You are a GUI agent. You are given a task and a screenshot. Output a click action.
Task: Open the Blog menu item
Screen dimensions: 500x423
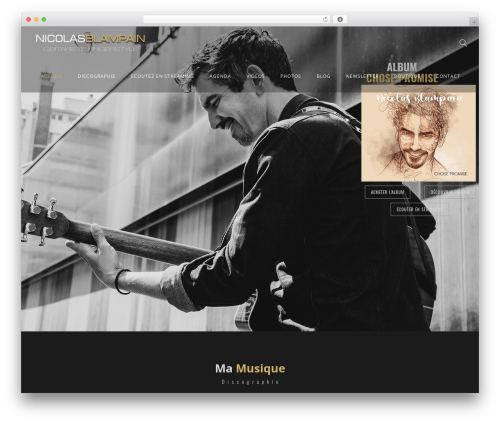pos(323,76)
